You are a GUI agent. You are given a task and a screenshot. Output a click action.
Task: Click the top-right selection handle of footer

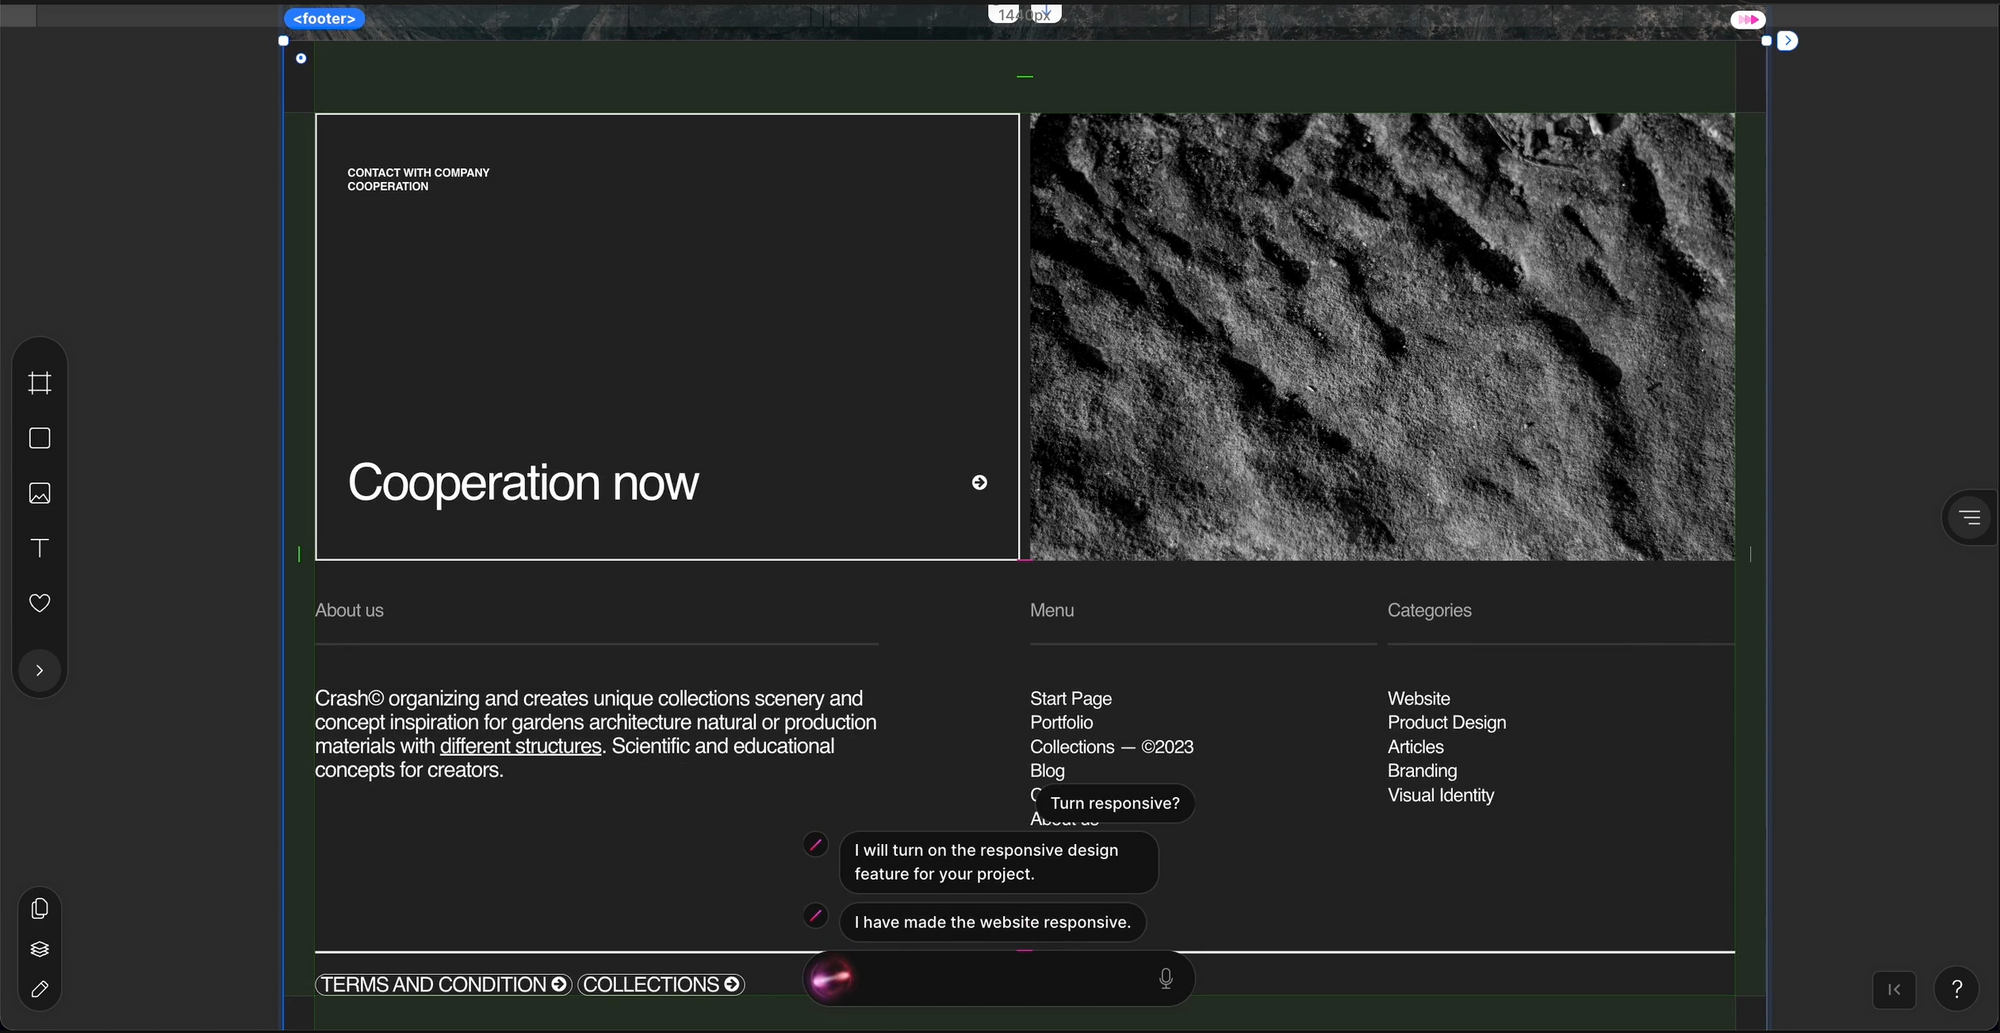(x=1766, y=41)
